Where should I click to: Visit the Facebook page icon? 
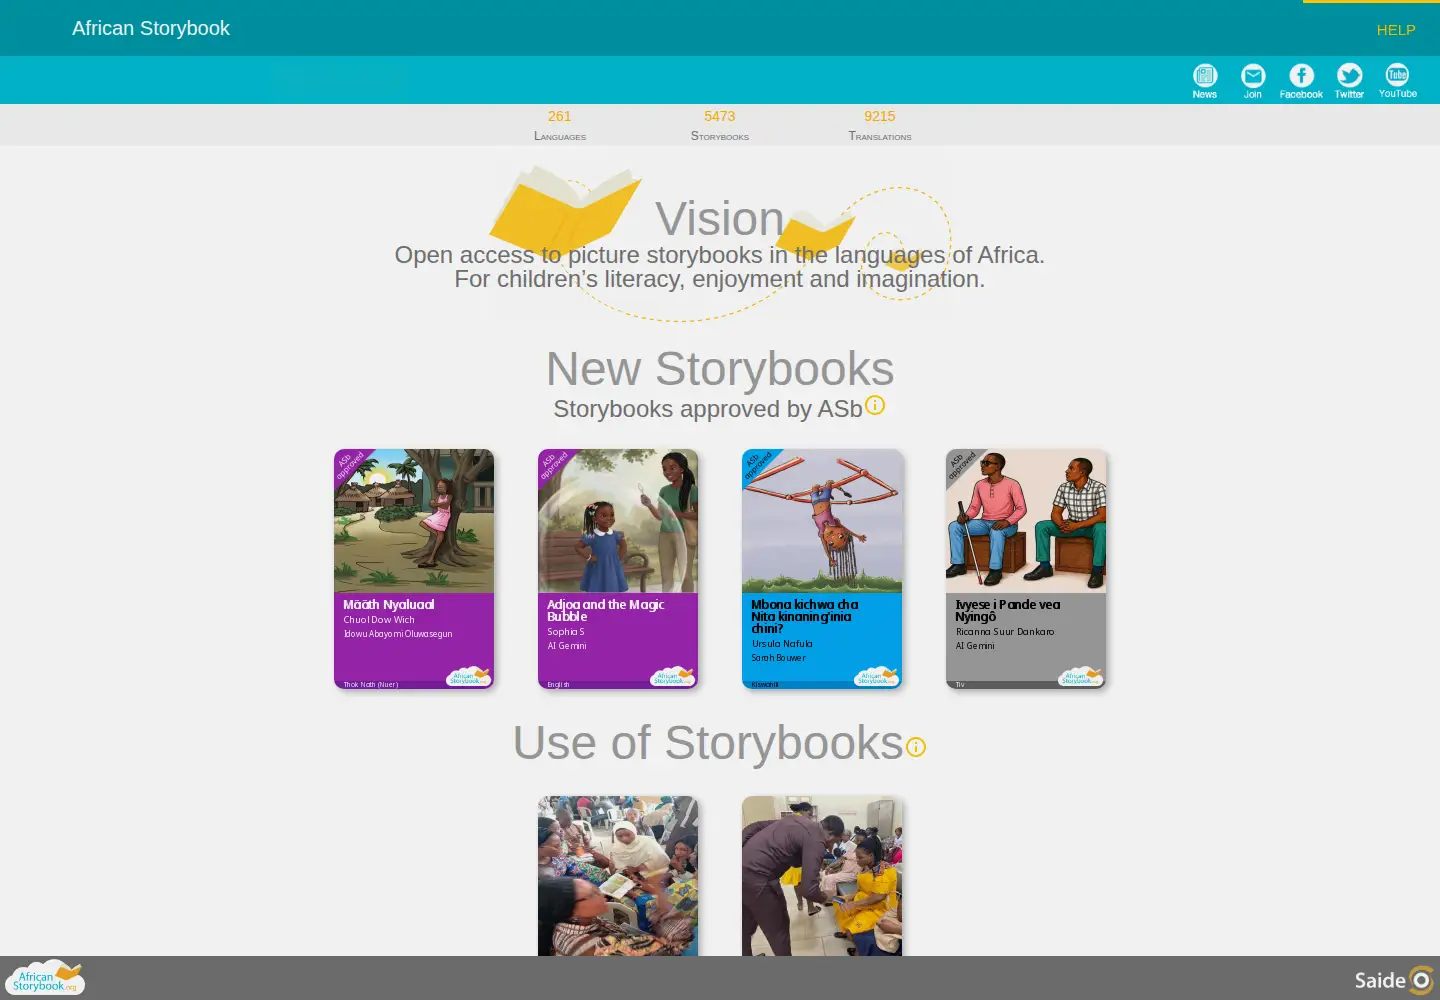click(1301, 80)
